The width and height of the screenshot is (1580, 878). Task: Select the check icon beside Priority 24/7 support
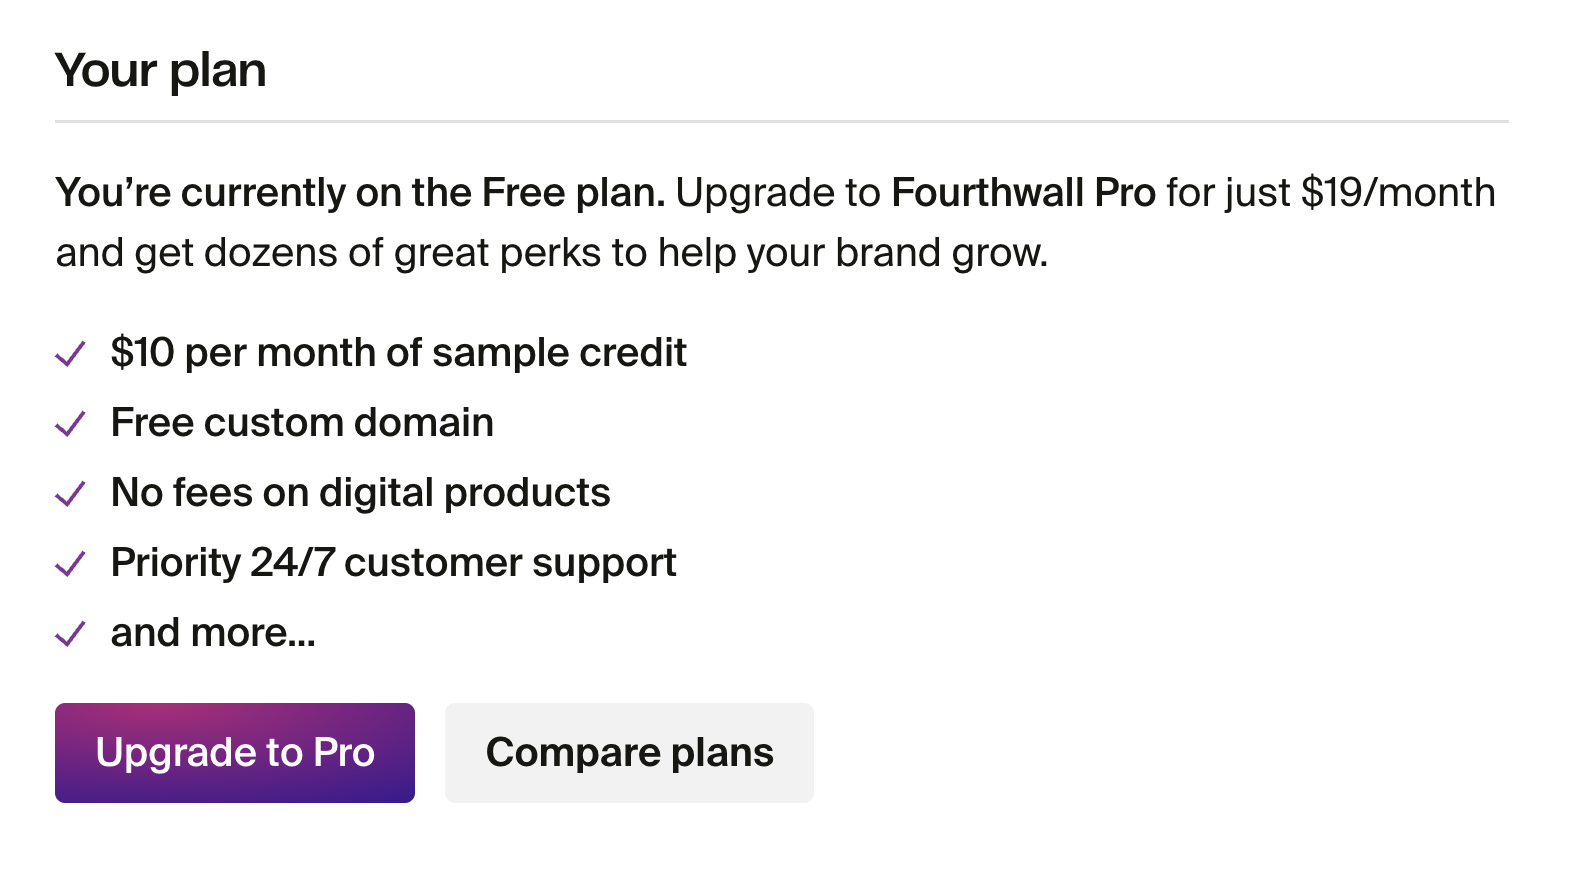click(70, 564)
